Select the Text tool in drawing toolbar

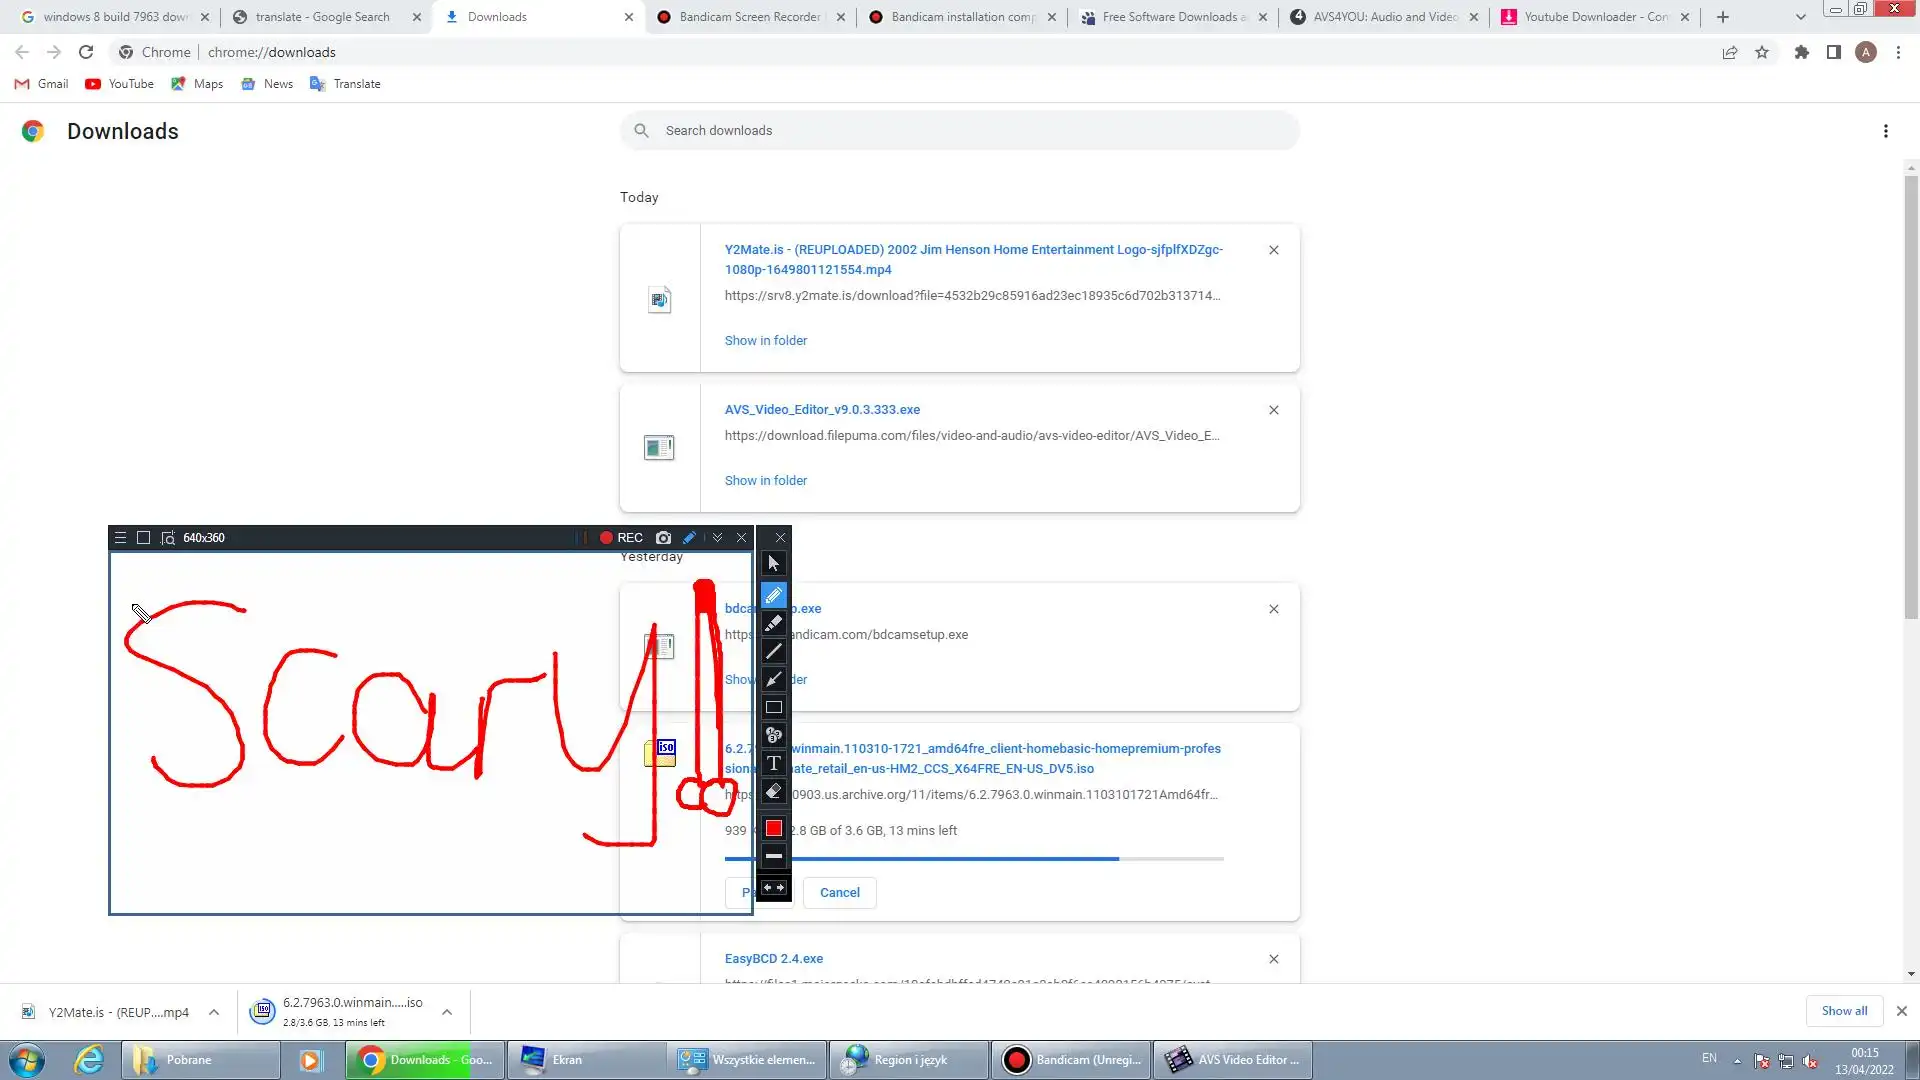pos(773,763)
